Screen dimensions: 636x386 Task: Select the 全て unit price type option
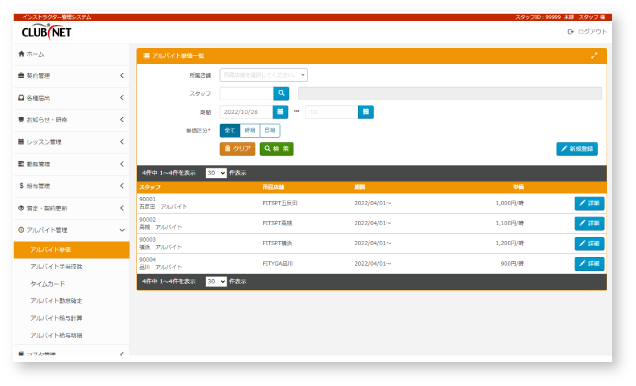point(230,131)
